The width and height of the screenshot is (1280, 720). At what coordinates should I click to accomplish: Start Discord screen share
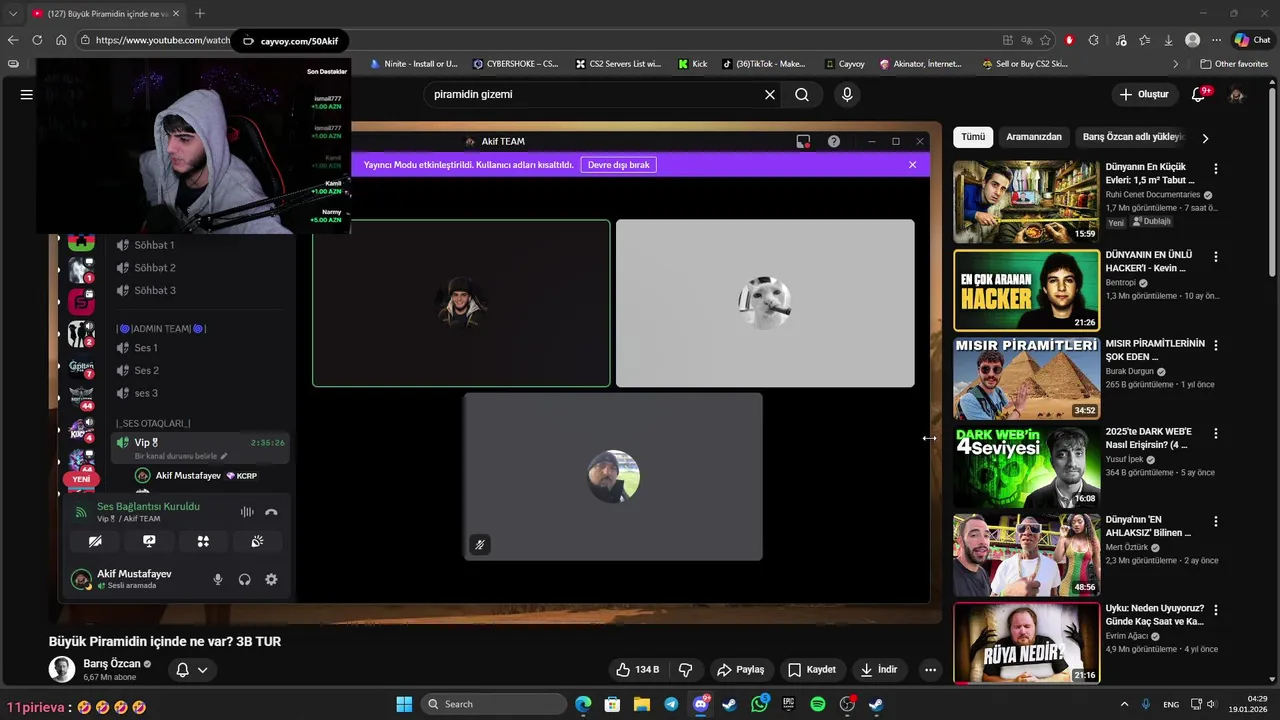[x=149, y=541]
